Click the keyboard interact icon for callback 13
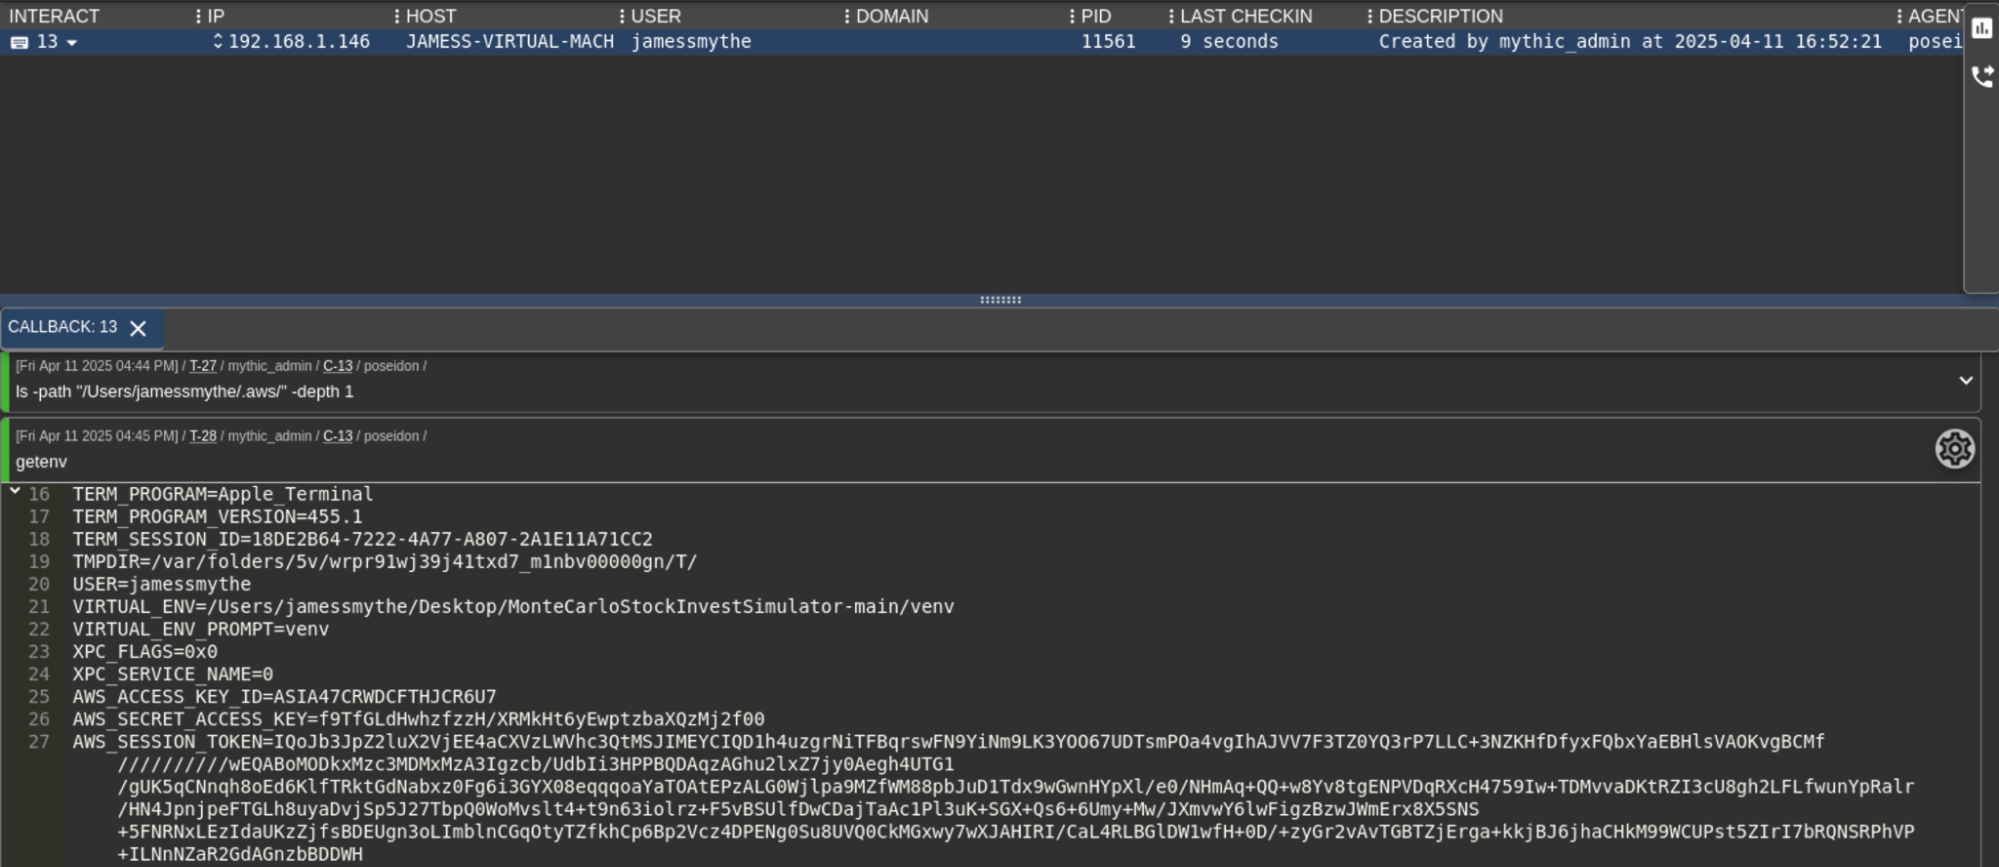The height and width of the screenshot is (867, 1999). pos(19,42)
